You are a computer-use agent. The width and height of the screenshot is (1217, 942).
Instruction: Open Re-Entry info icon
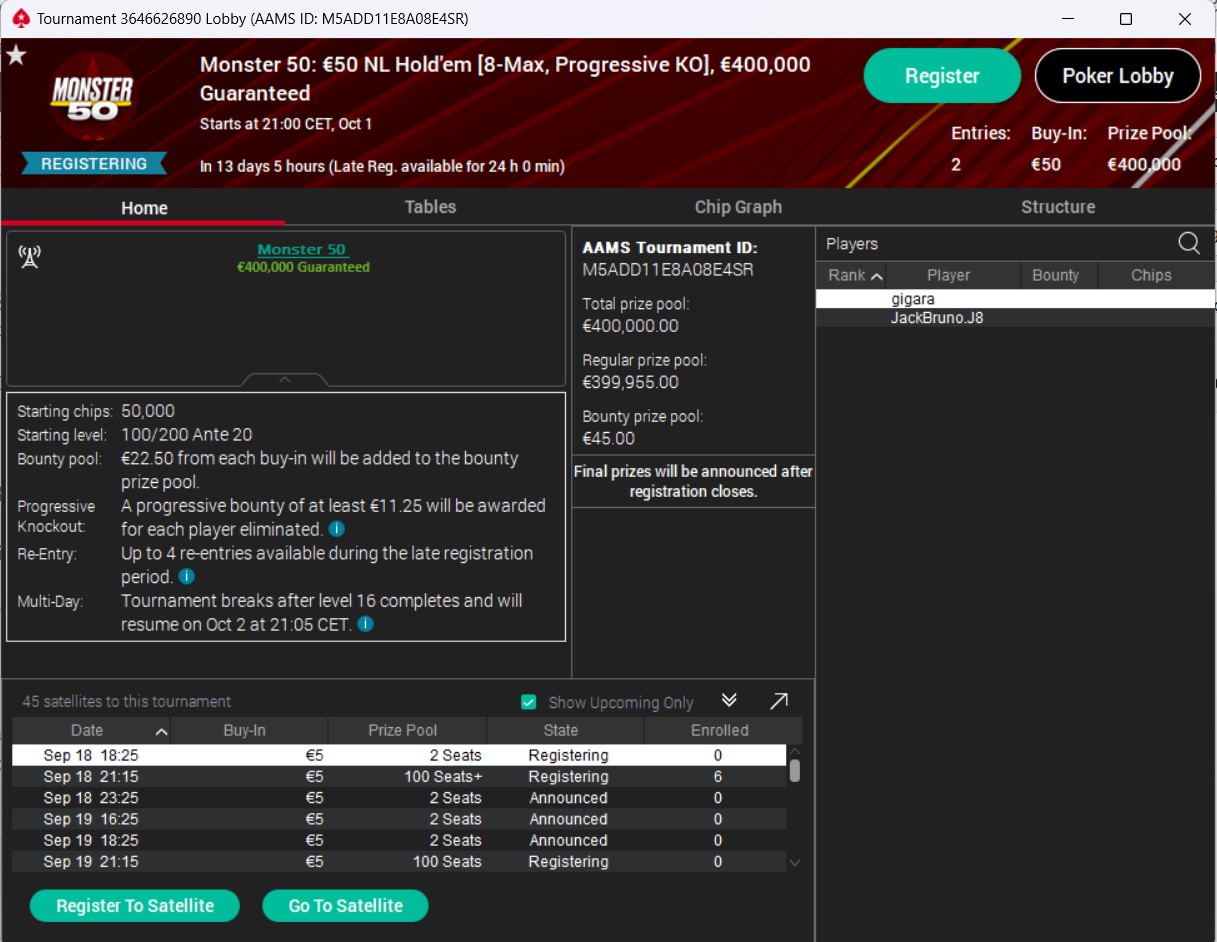click(187, 577)
